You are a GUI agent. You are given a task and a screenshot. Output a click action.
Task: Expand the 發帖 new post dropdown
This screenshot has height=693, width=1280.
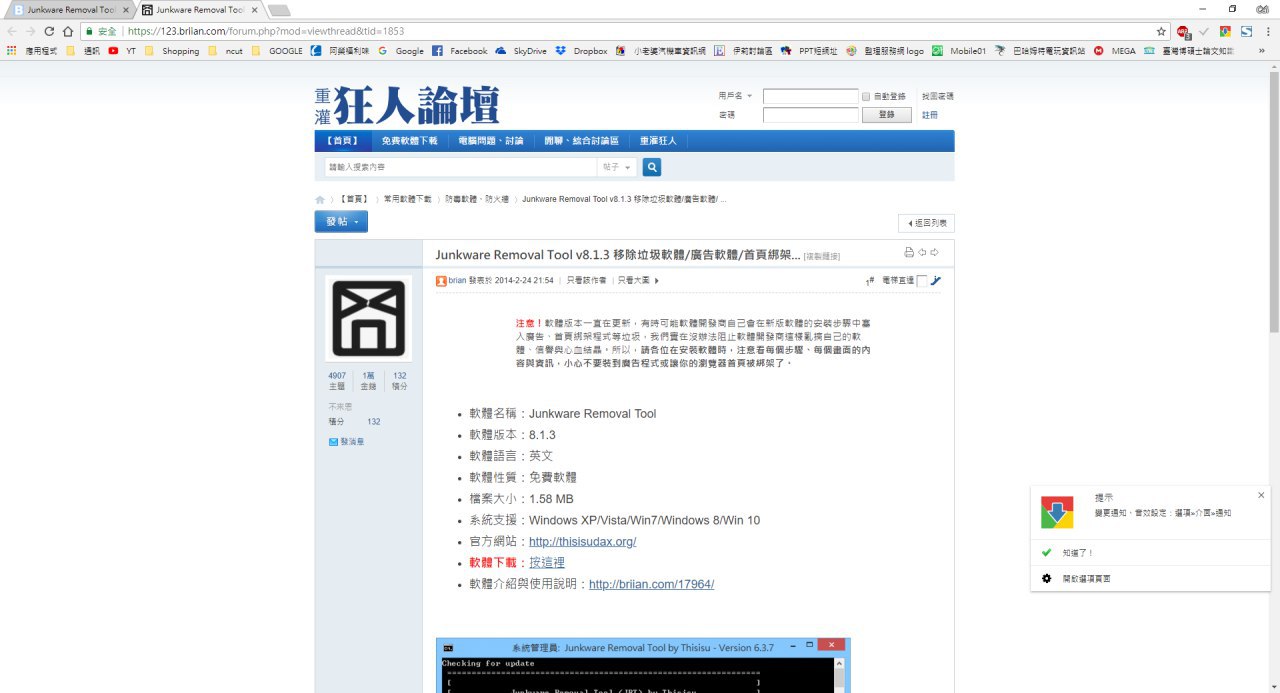[x=341, y=221]
